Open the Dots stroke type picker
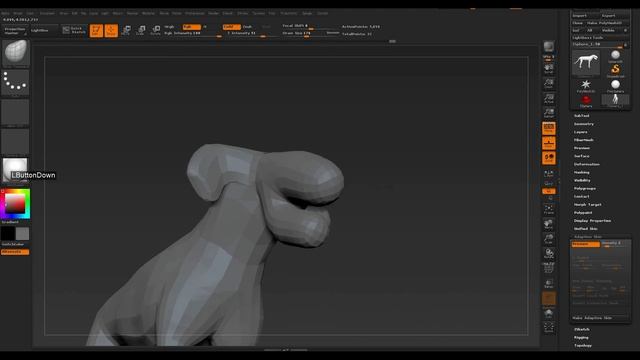The image size is (640, 360). point(16,82)
